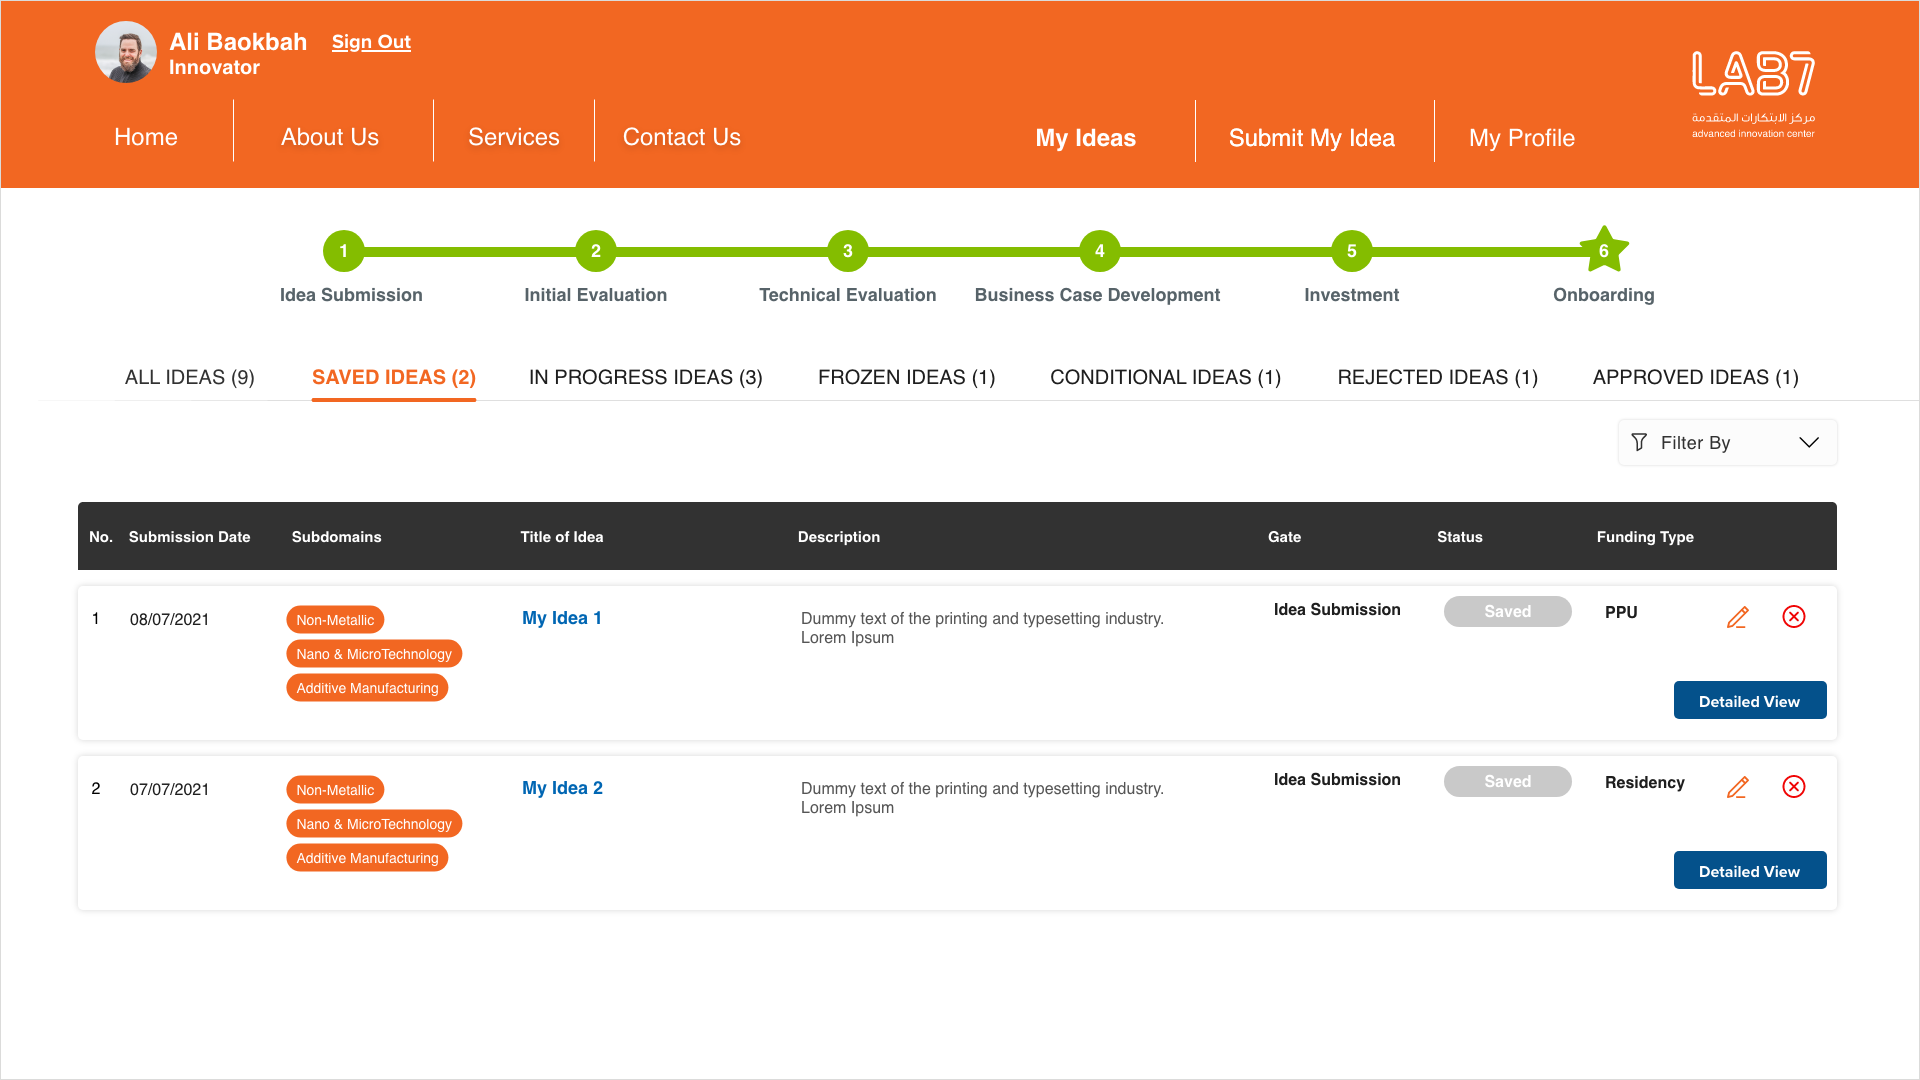The image size is (1920, 1080).
Task: Go to My Profile in navigation
Action: coord(1521,138)
